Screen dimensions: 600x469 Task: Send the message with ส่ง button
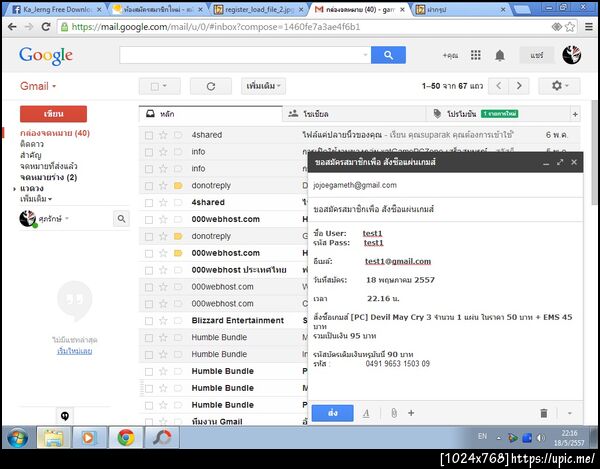(333, 413)
